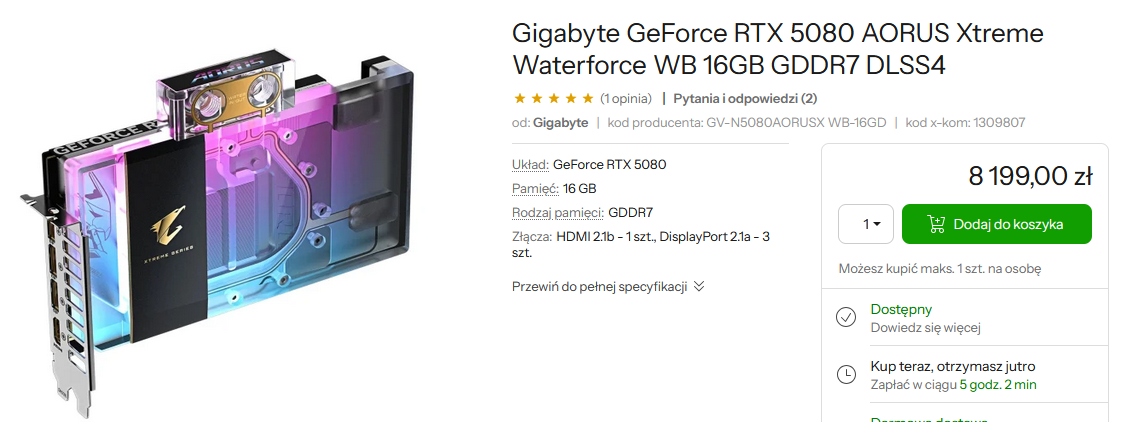
Task: Click the Gigabyte GeForce RTX 5080 product title
Action: pyautogui.click(x=778, y=50)
